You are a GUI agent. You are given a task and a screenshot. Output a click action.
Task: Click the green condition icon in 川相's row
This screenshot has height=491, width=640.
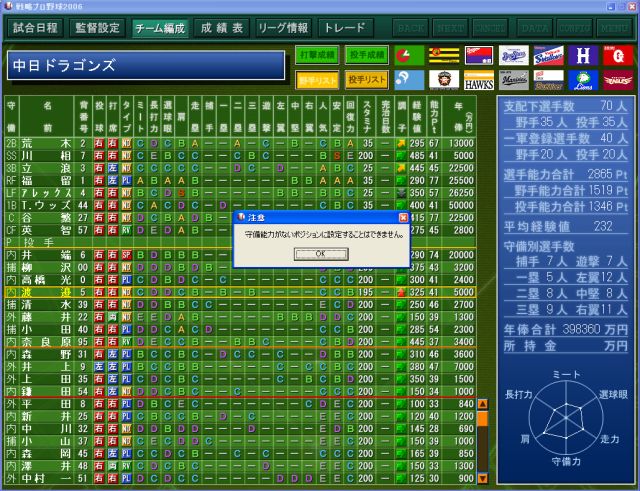tap(401, 156)
